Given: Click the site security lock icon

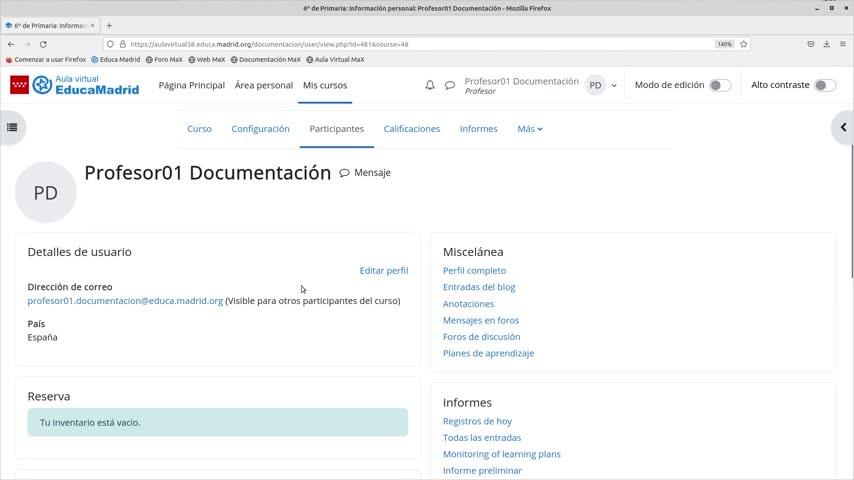Looking at the screenshot, I should (x=123, y=44).
